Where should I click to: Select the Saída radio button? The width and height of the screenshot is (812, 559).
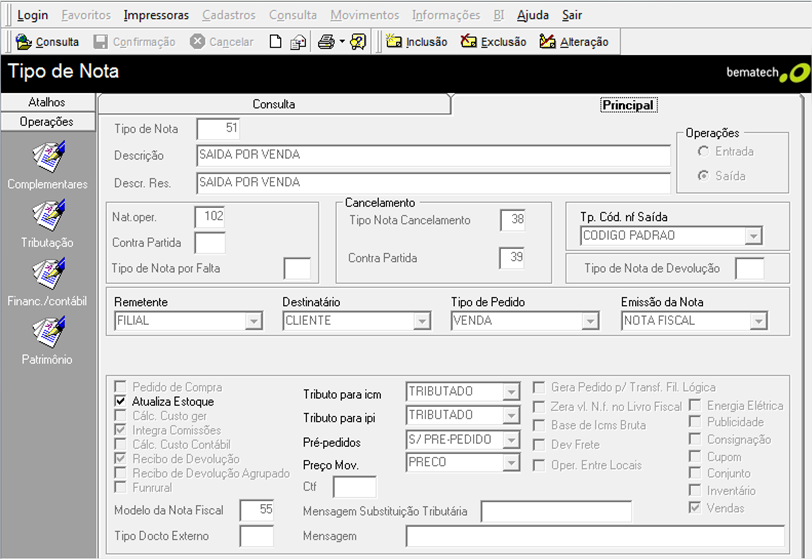pyautogui.click(x=703, y=176)
